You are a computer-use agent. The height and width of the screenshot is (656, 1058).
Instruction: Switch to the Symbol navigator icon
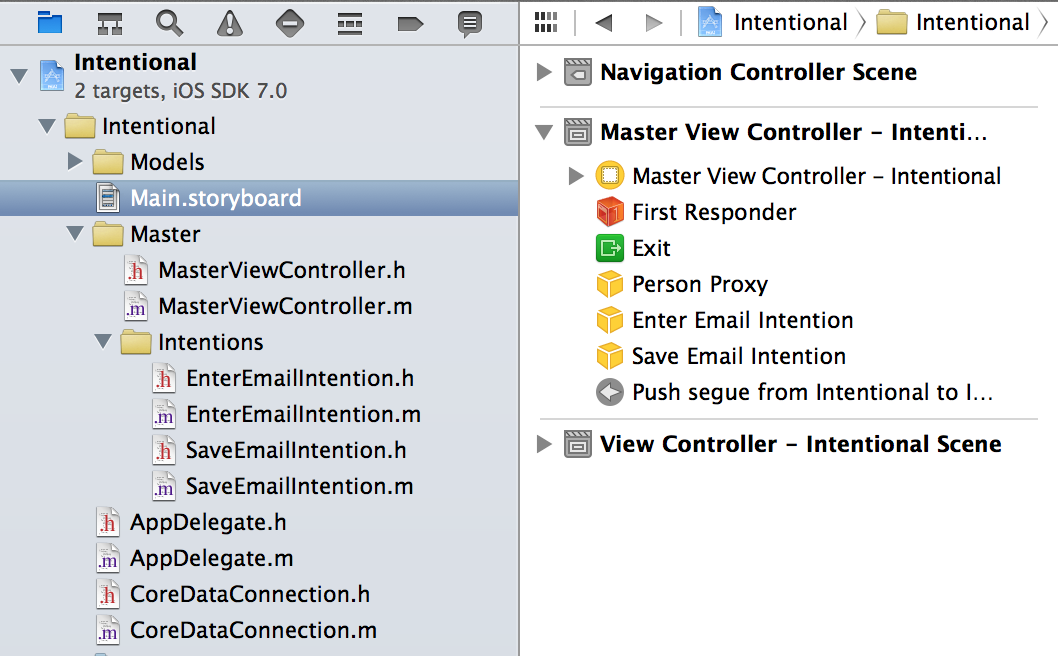110,22
